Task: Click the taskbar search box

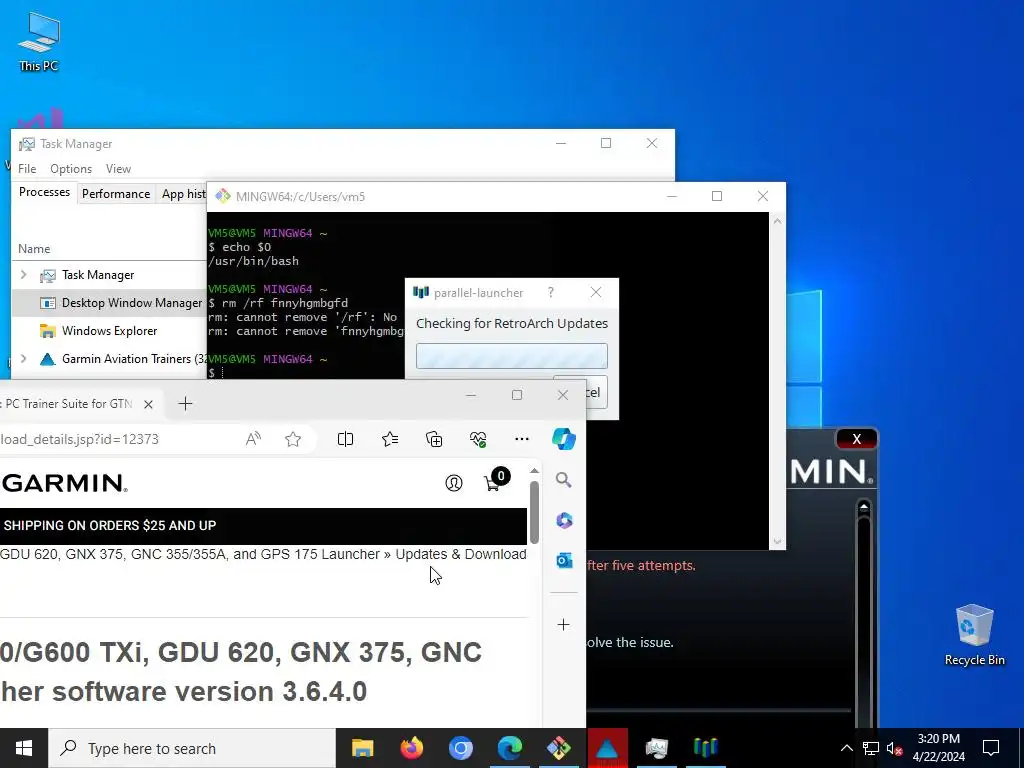Action: (x=192, y=748)
